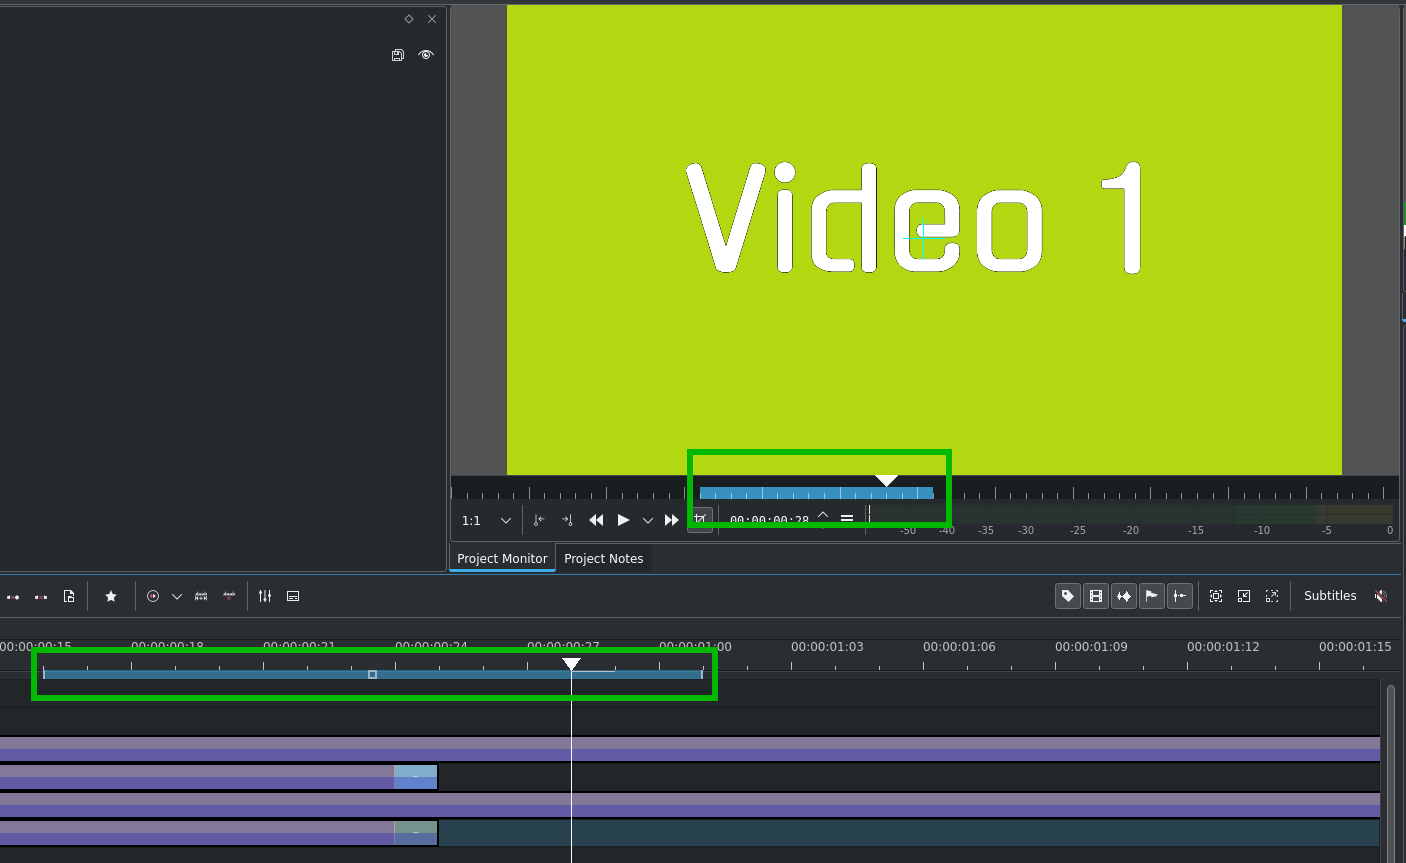Toggle the show tags button

tap(1068, 596)
